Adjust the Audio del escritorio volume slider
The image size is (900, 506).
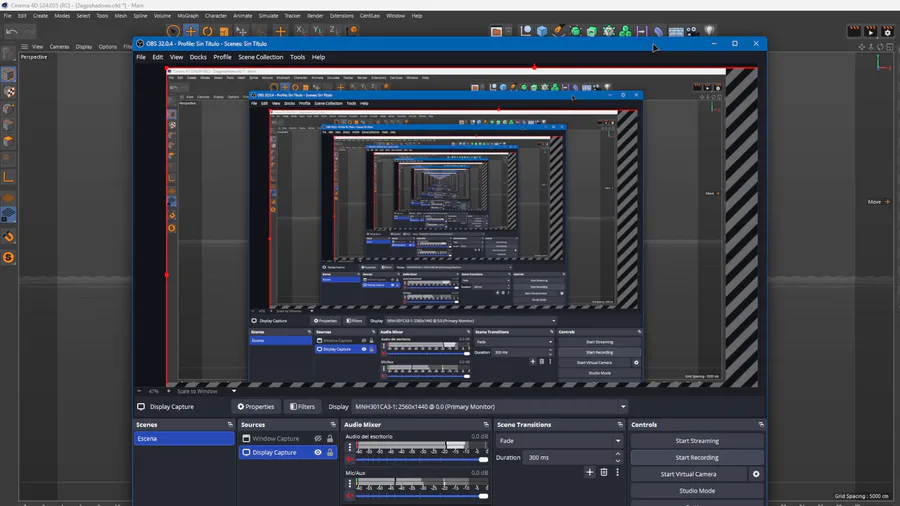tap(422, 460)
